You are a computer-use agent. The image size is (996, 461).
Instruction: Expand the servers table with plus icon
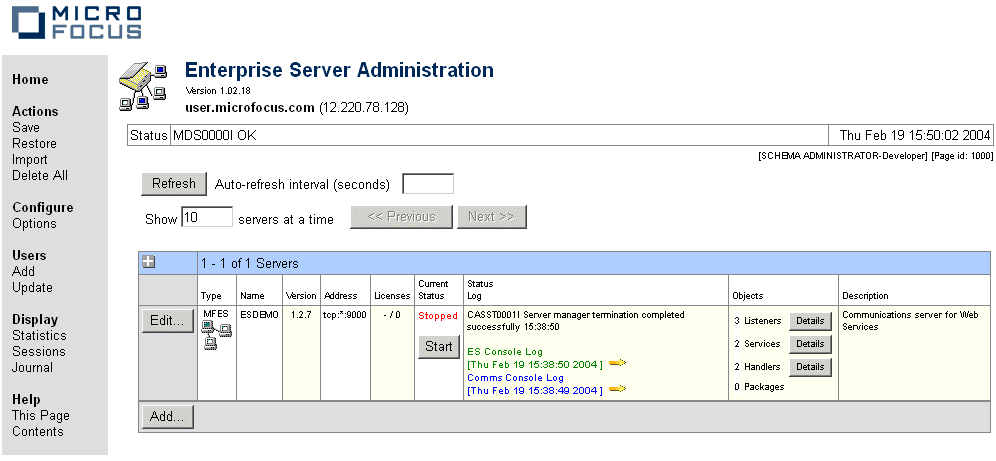[149, 262]
